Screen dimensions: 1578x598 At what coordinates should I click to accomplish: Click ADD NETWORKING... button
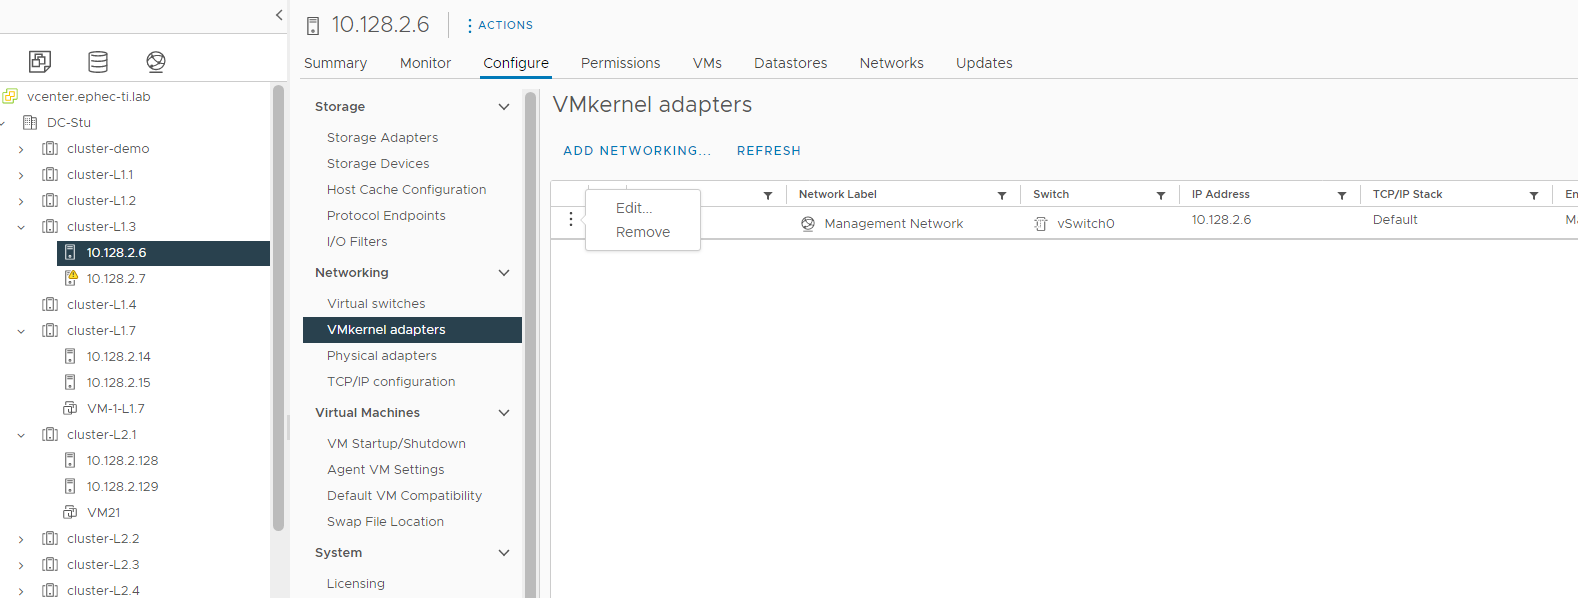(x=637, y=151)
